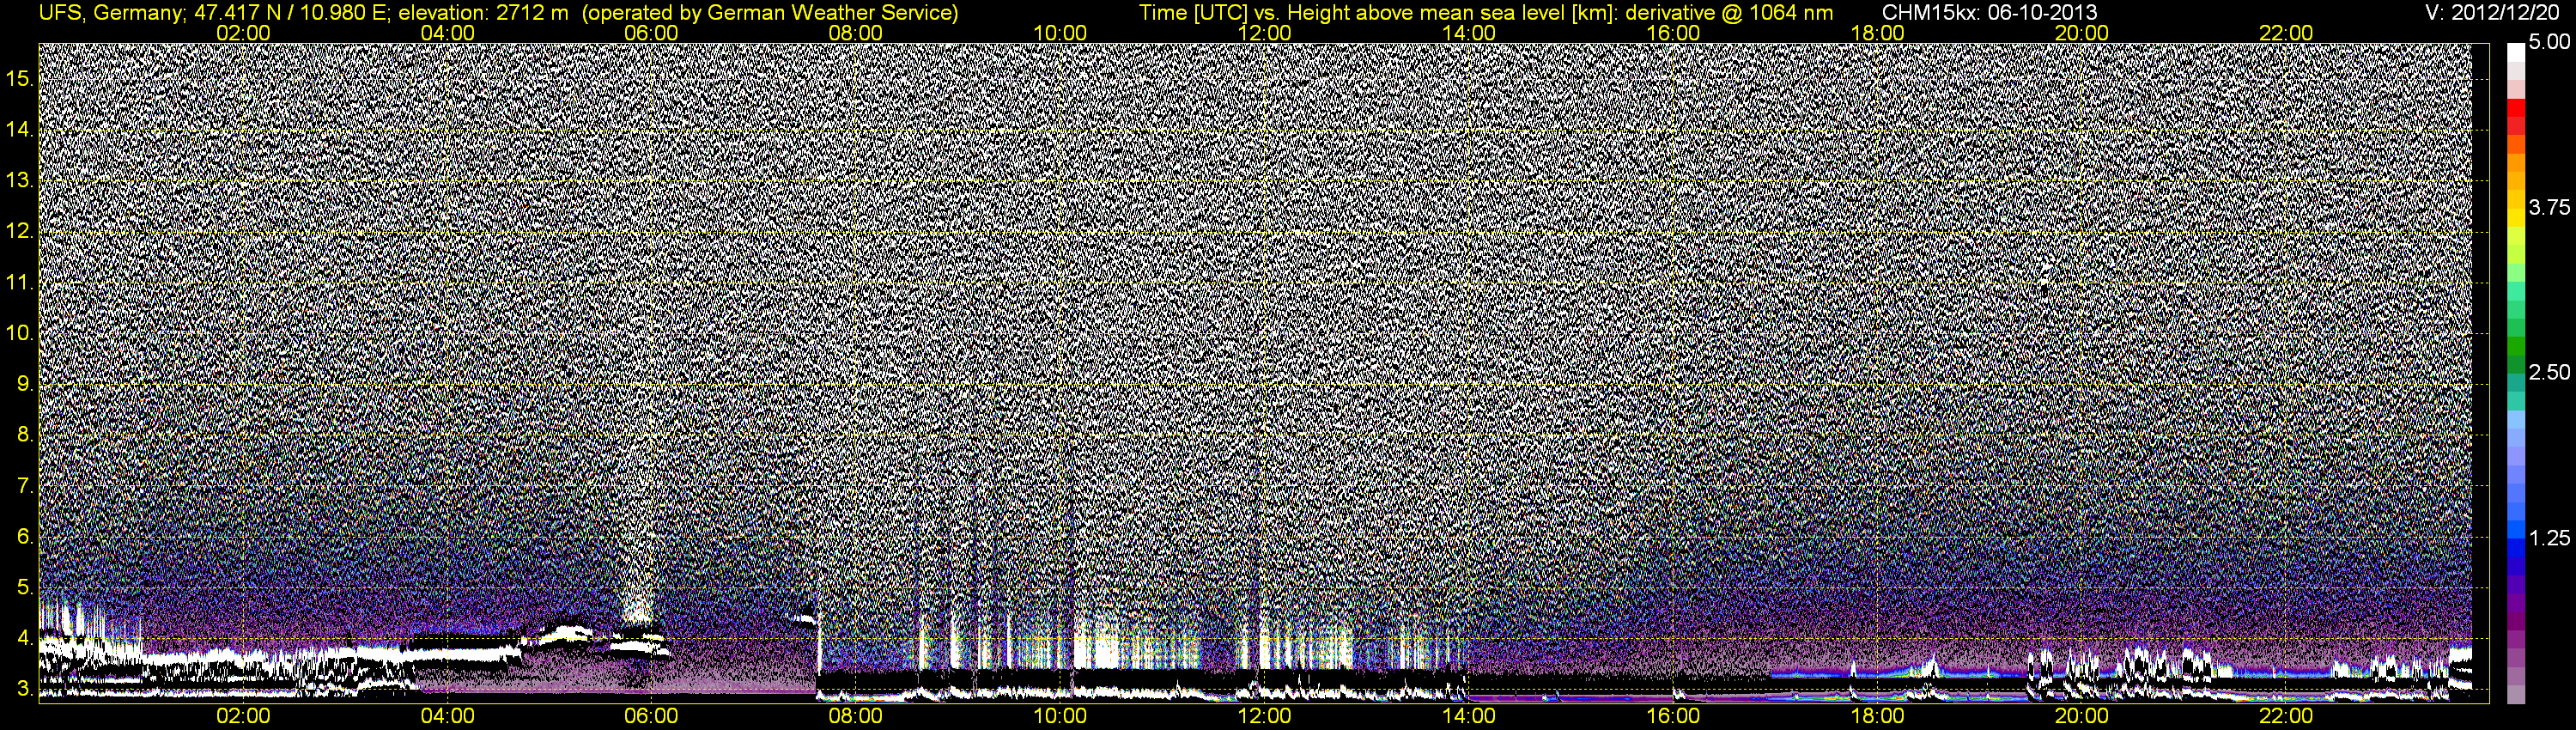Screen dimensions: 2576x730
Task: Click '16:00' on the top time axis
Action: (1673, 33)
